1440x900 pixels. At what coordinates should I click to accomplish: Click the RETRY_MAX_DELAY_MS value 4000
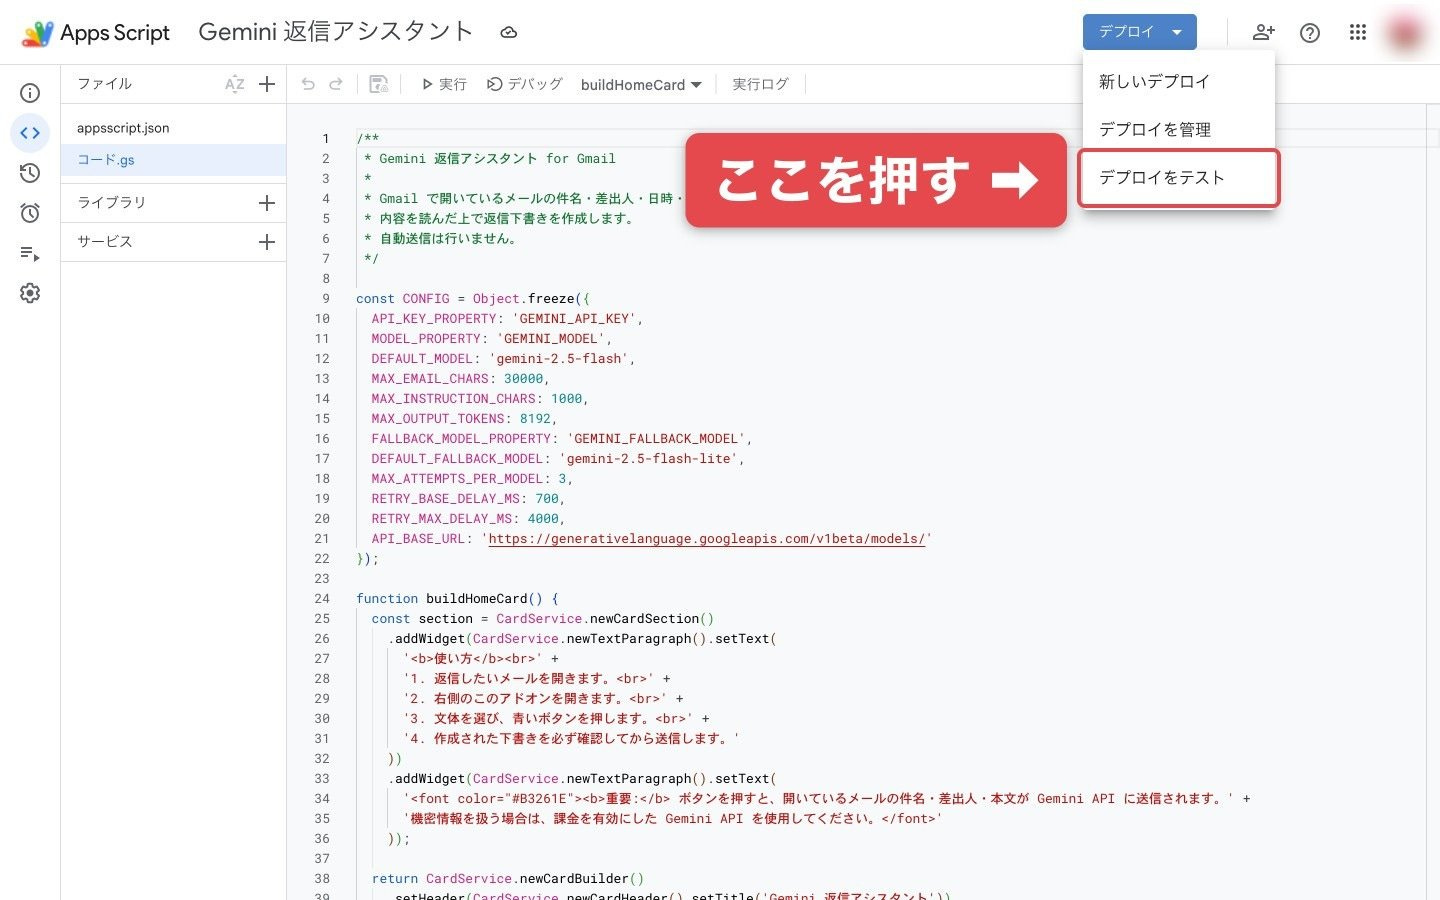[x=543, y=519]
